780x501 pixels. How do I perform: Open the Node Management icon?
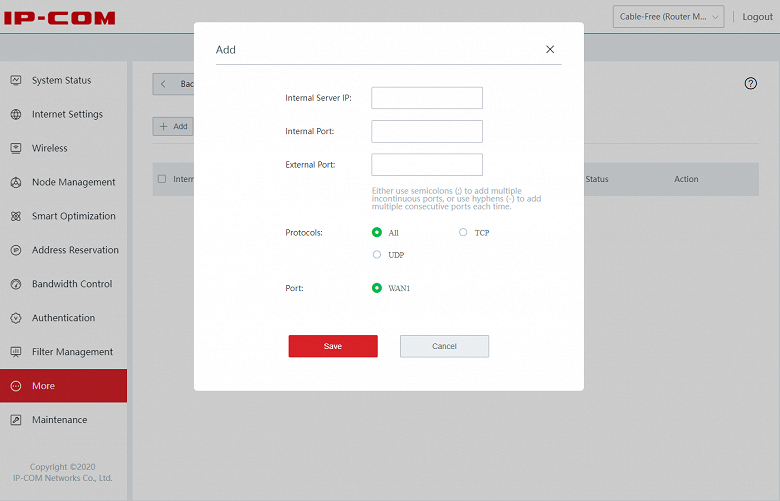tap(16, 182)
